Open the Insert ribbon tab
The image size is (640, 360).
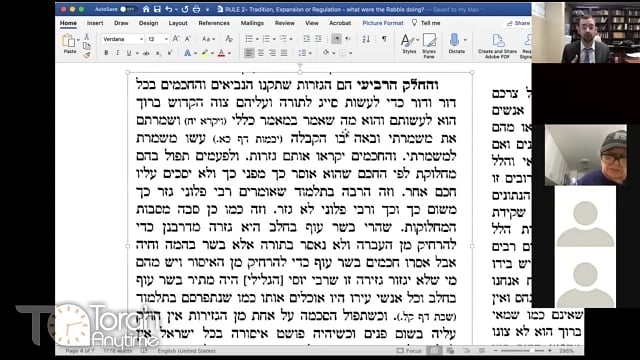[95, 23]
